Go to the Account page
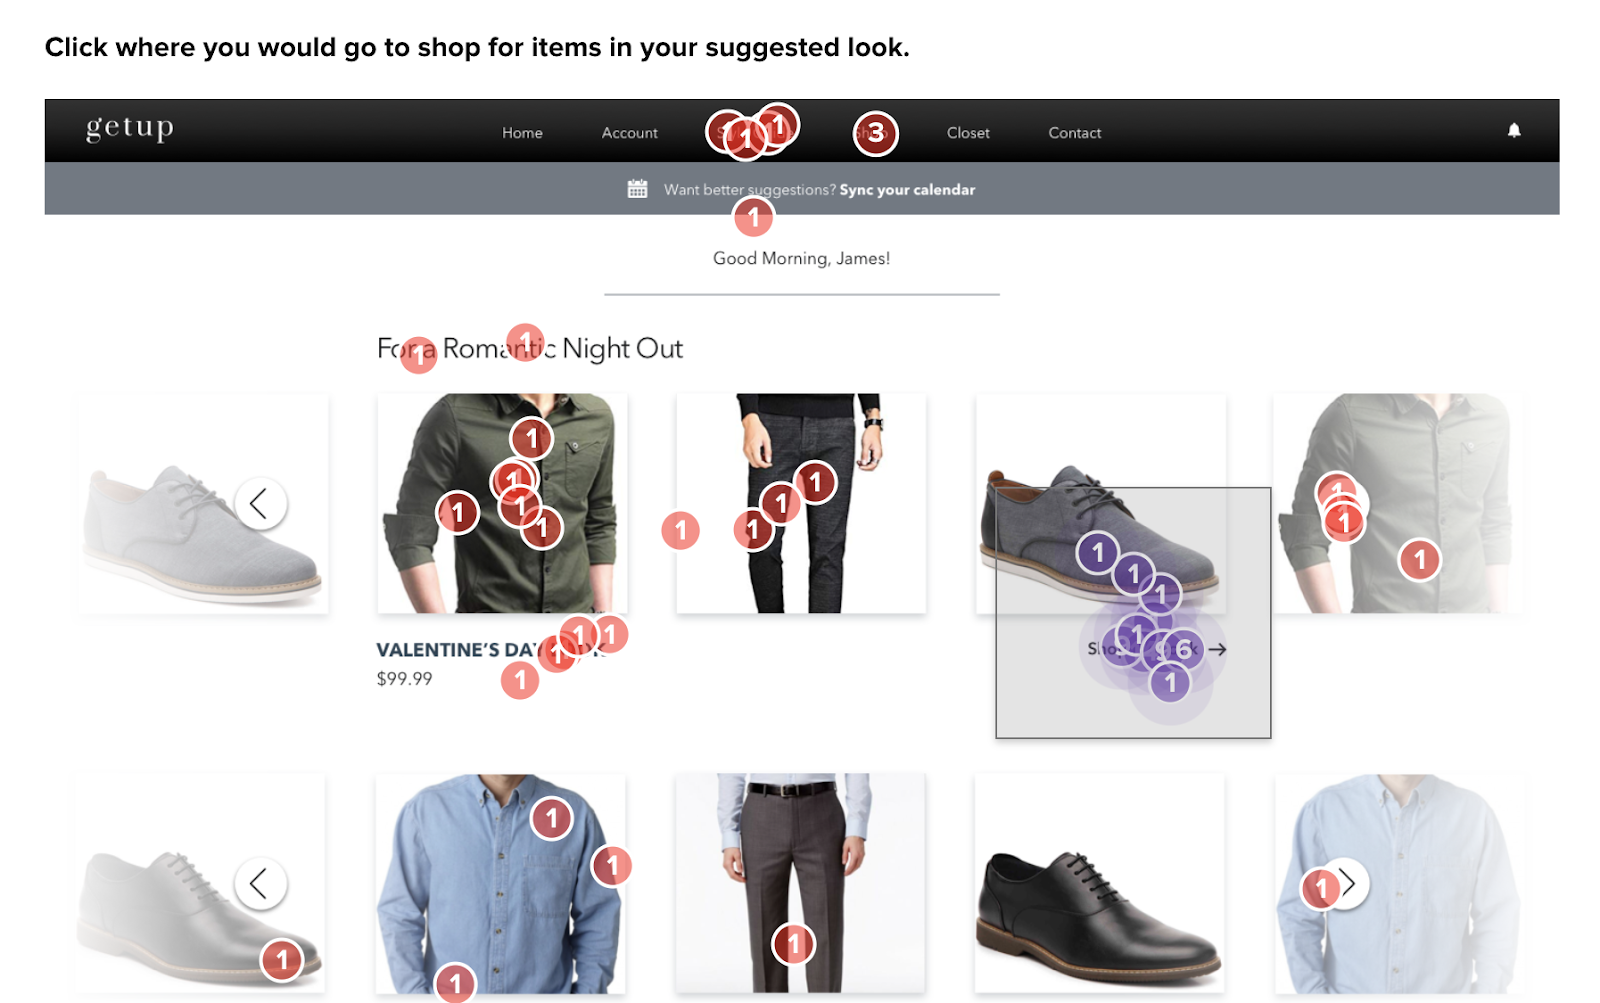The height and width of the screenshot is (1003, 1600). [630, 133]
